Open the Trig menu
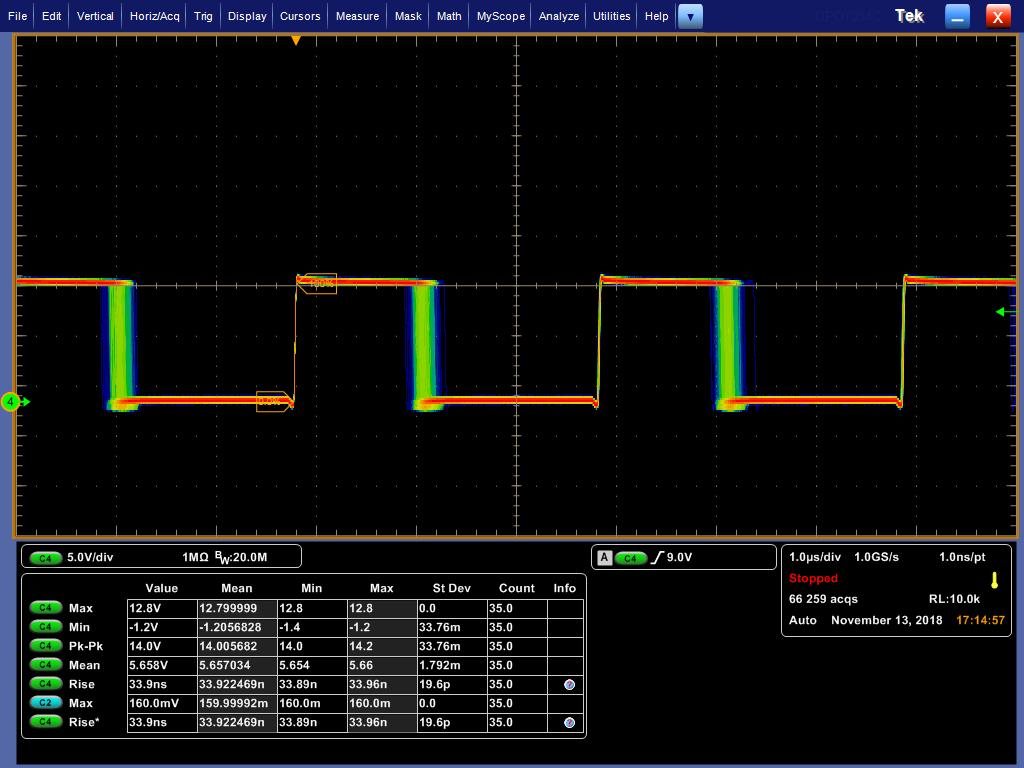The width and height of the screenshot is (1024, 768). point(203,16)
